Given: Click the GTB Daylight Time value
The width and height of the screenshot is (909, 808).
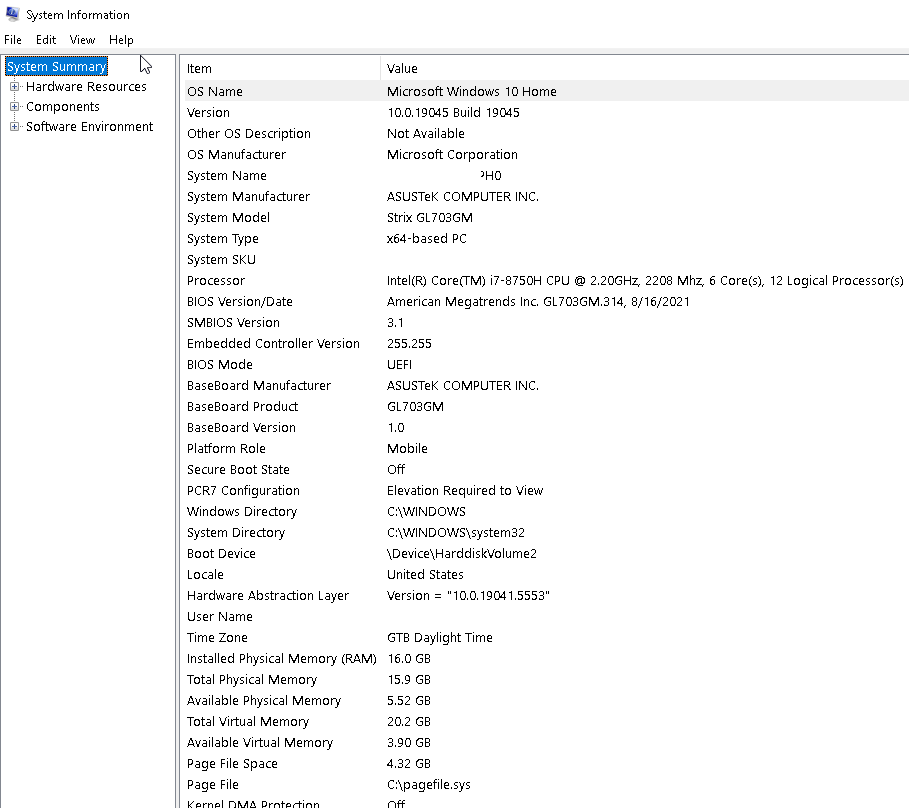Looking at the screenshot, I should (x=439, y=638).
